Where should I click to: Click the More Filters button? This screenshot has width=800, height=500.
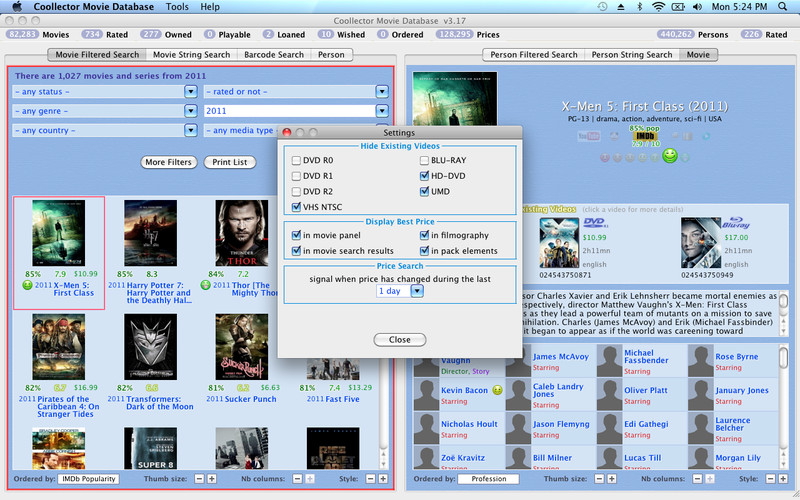pyautogui.click(x=168, y=162)
